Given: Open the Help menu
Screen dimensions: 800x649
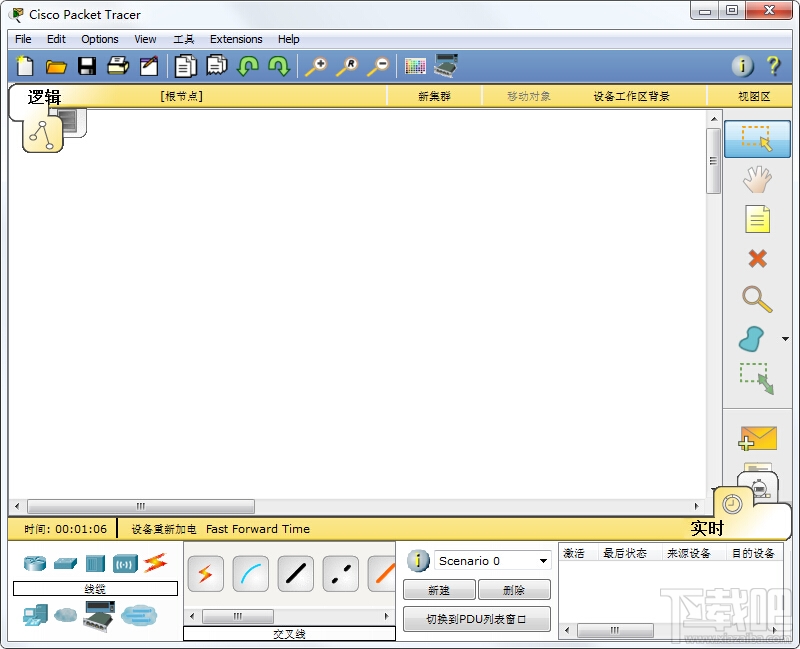Looking at the screenshot, I should click(x=288, y=39).
